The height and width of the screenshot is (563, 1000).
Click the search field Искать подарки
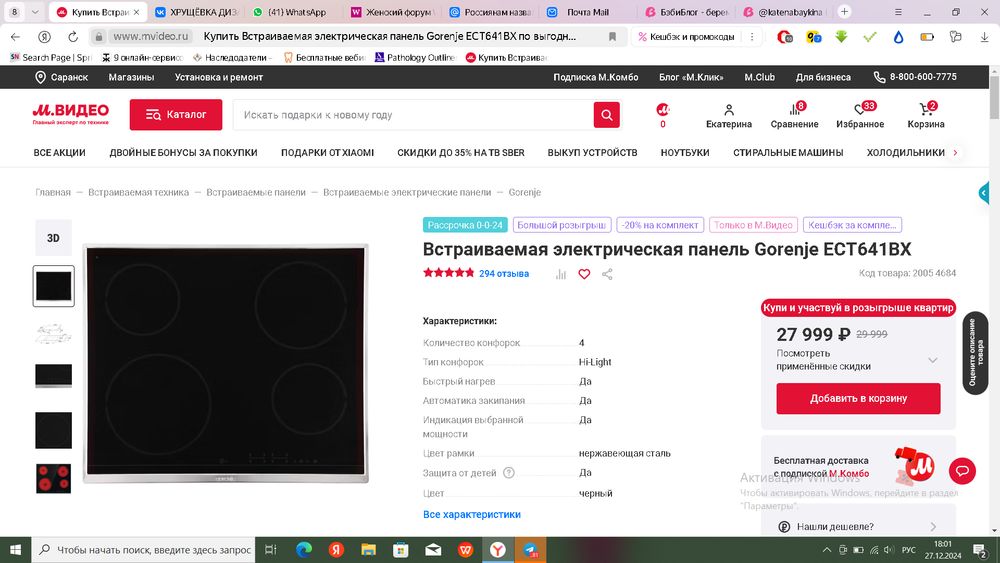coord(413,115)
